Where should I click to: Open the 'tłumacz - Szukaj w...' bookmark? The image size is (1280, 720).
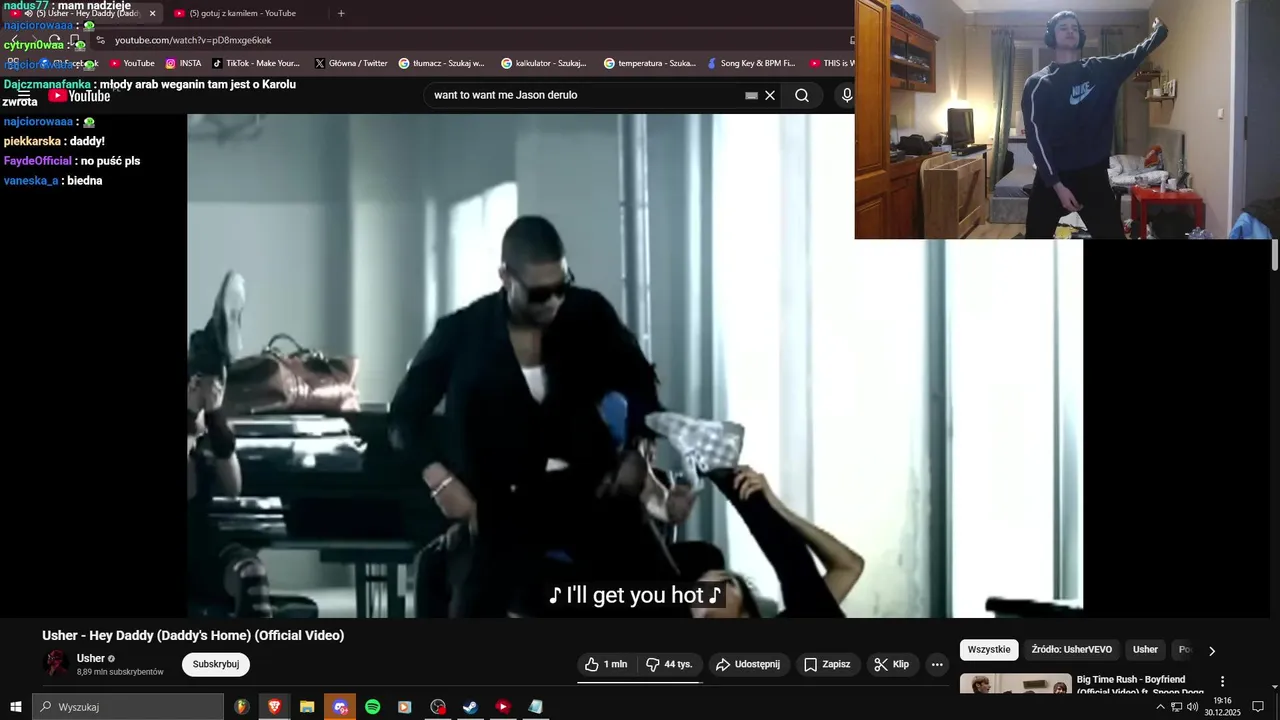[x=441, y=63]
